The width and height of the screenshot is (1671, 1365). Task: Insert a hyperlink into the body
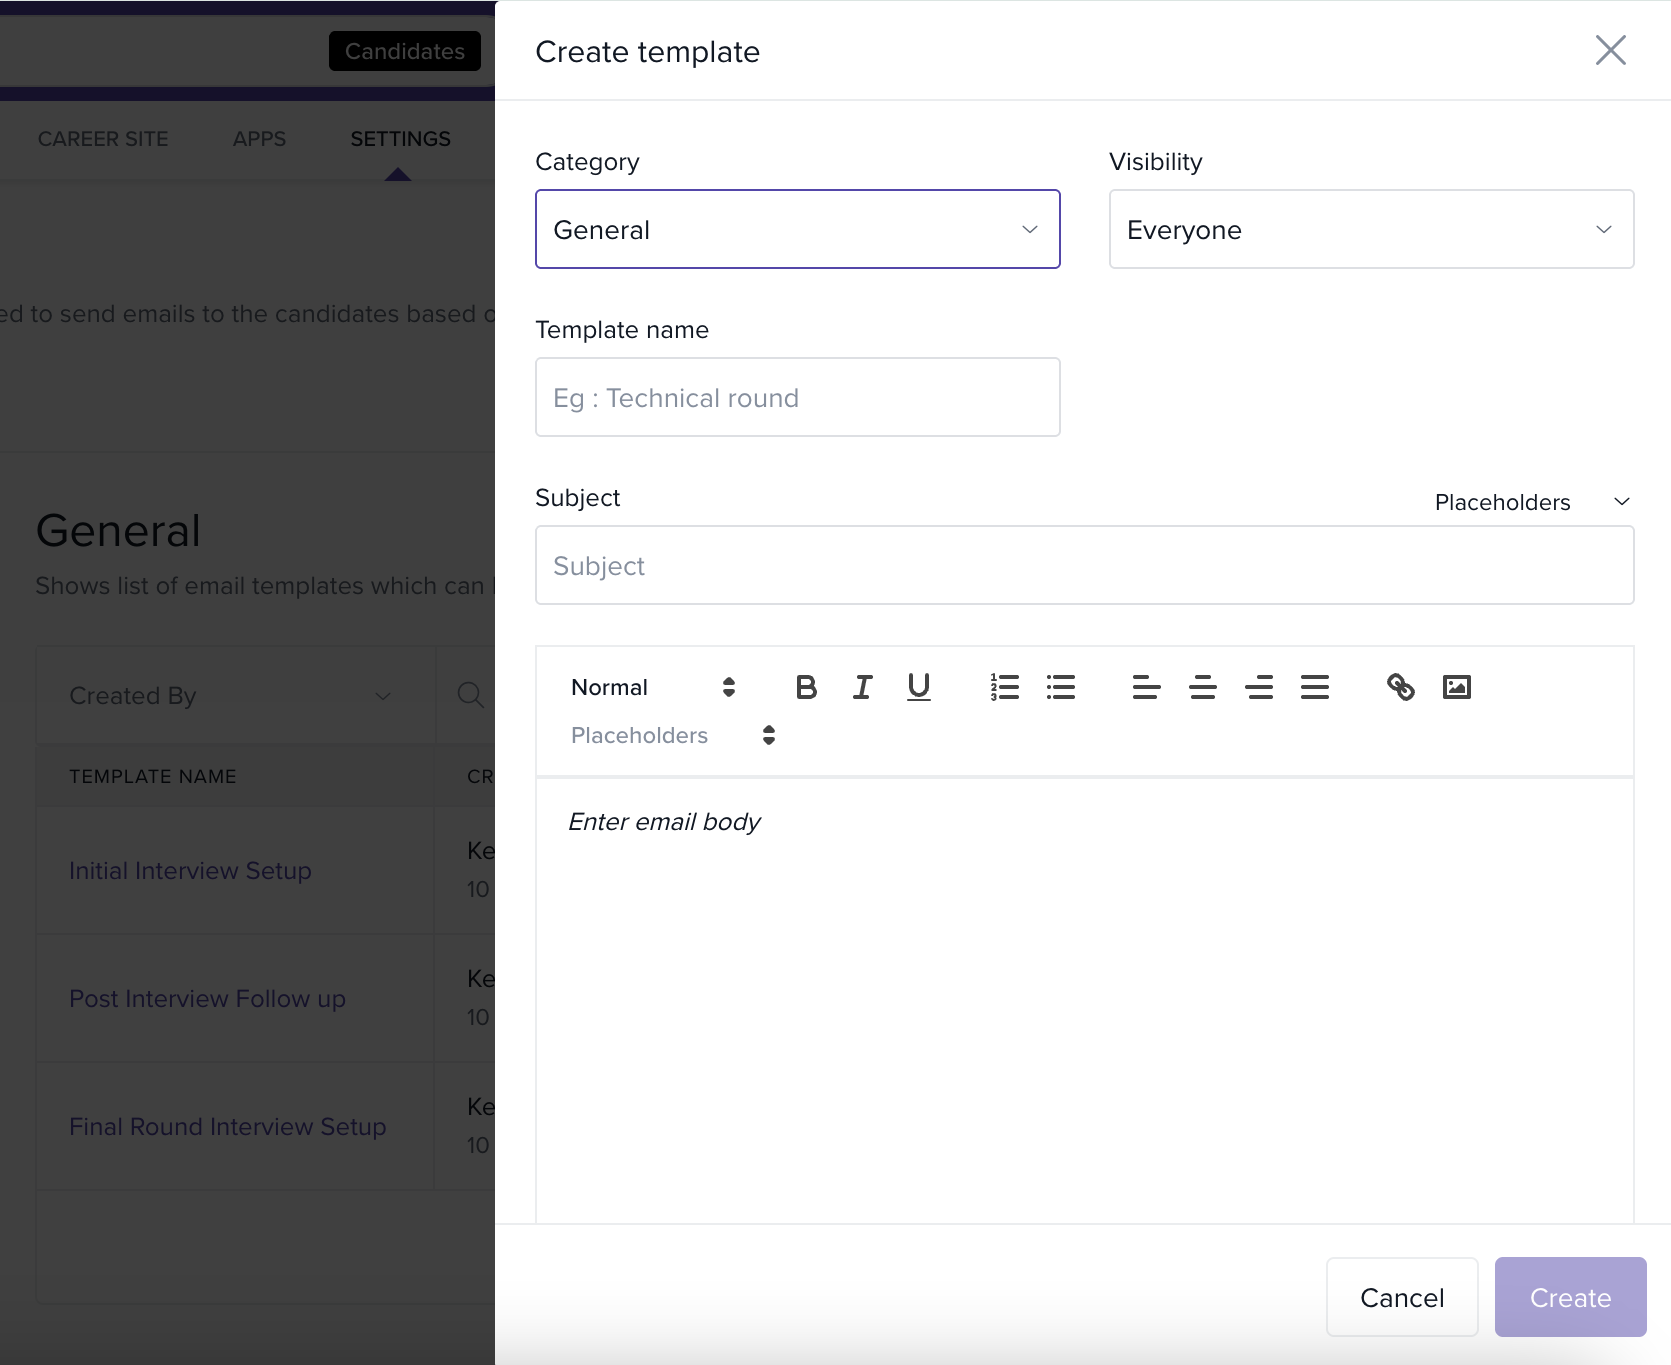[1400, 687]
